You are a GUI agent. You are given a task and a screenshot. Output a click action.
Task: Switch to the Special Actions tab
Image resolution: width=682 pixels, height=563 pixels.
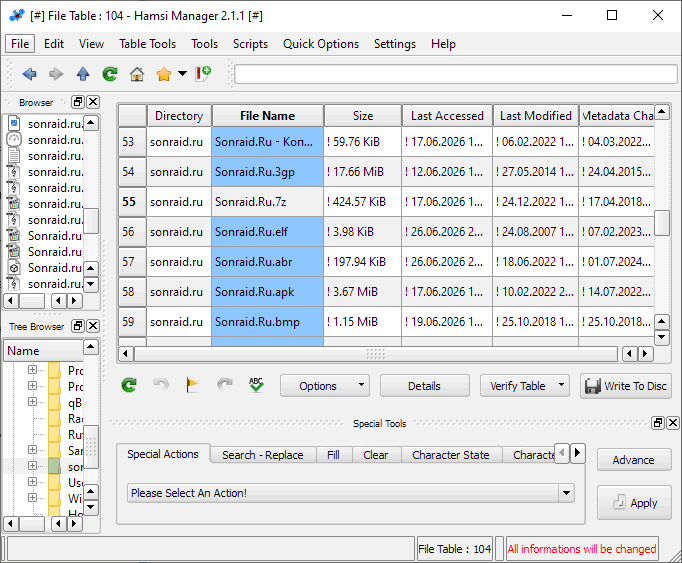(x=163, y=454)
